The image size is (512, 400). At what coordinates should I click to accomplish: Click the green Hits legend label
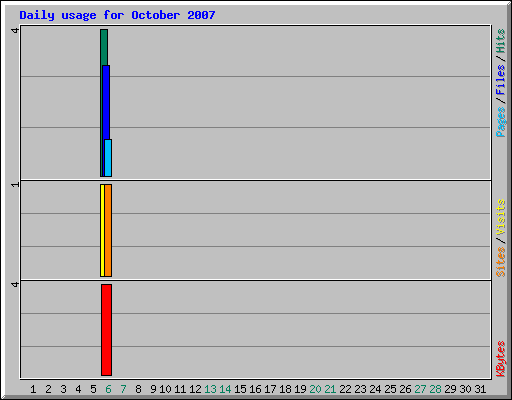tap(500, 41)
